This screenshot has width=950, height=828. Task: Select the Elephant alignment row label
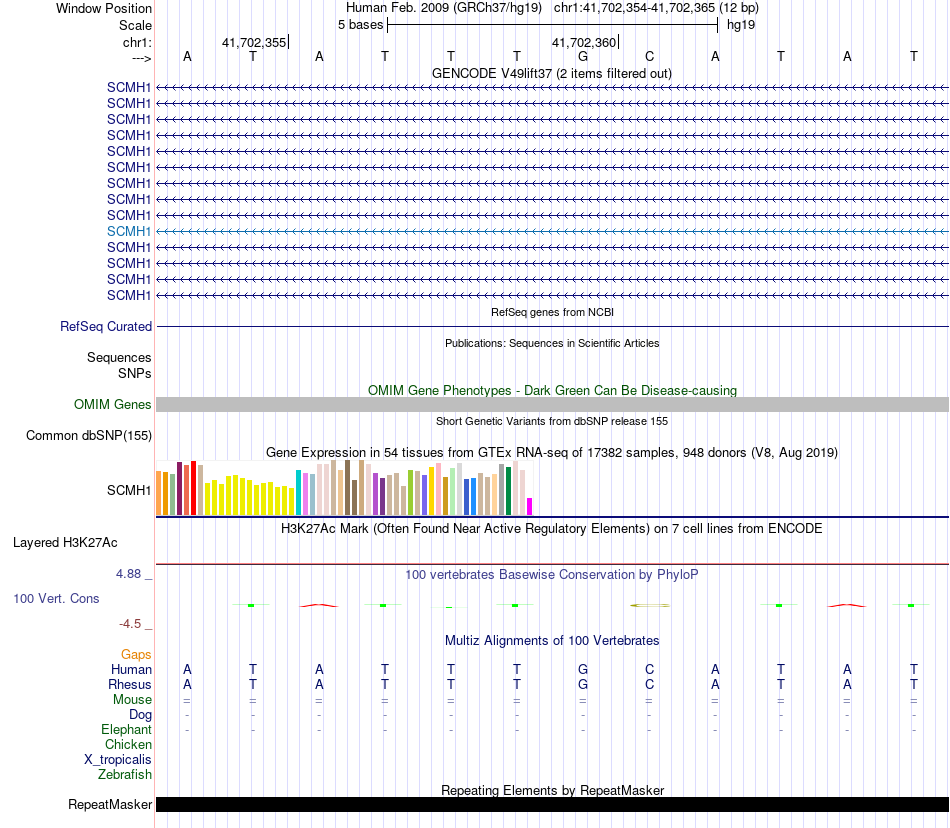pos(126,729)
